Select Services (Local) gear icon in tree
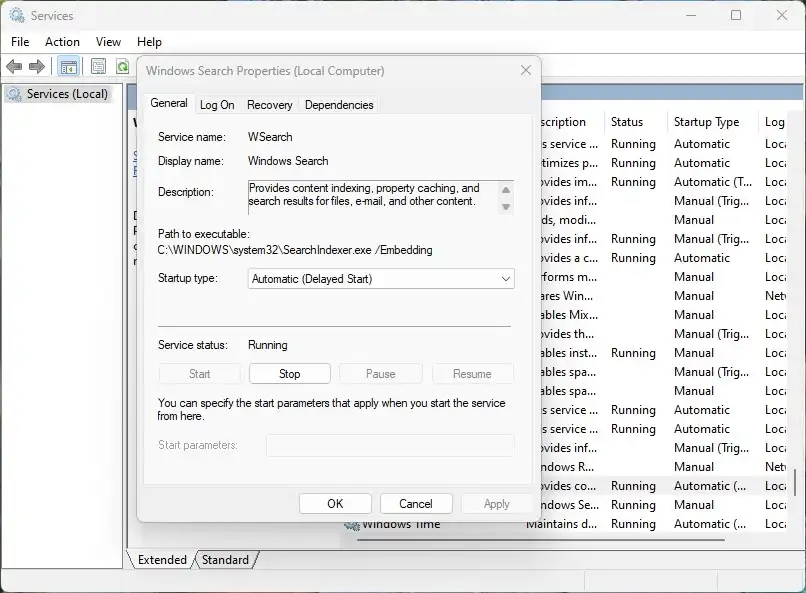The height and width of the screenshot is (593, 806). (15, 94)
